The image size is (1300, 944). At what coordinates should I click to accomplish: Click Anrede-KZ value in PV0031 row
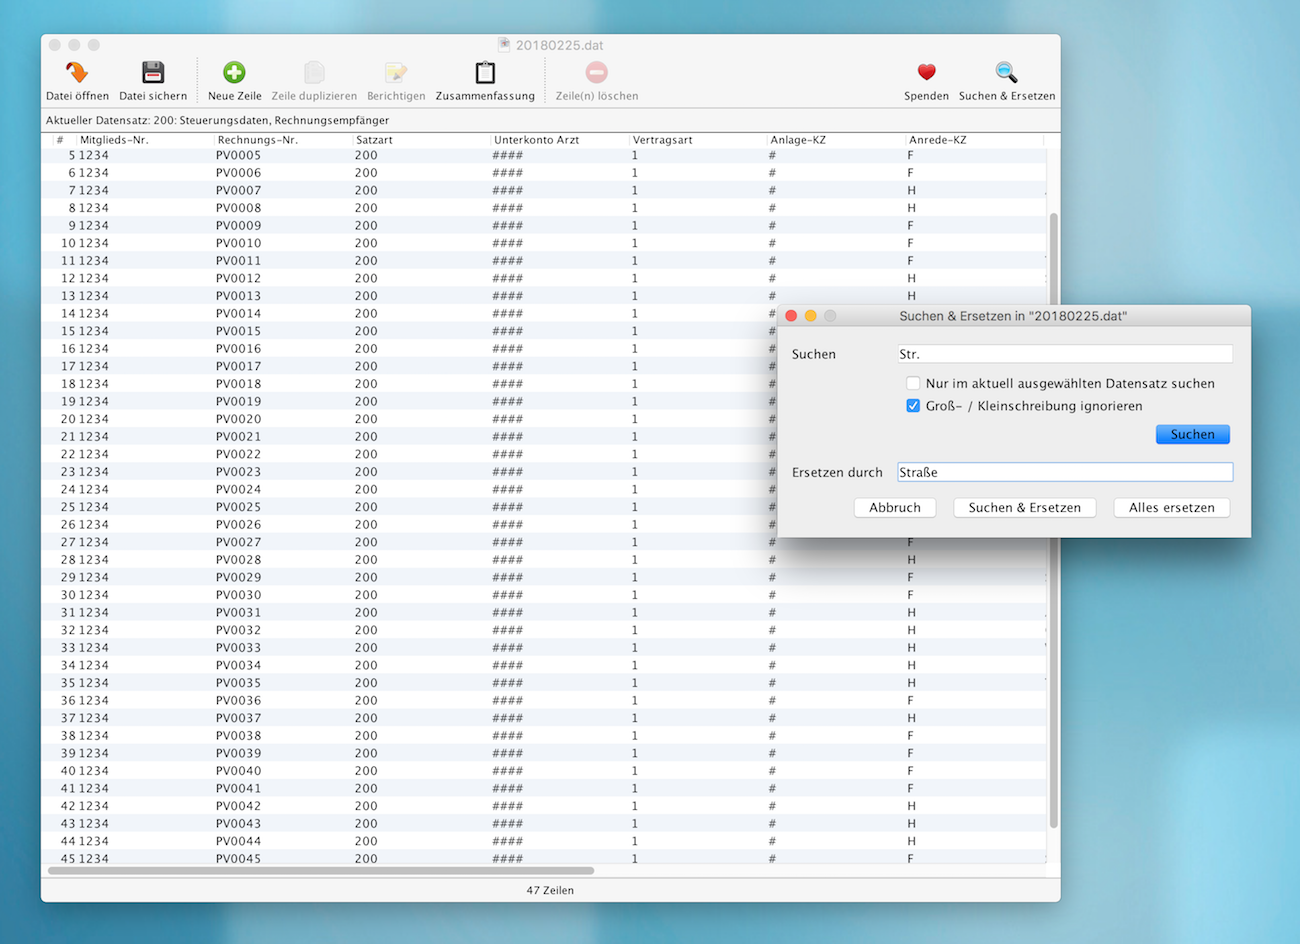(x=911, y=613)
